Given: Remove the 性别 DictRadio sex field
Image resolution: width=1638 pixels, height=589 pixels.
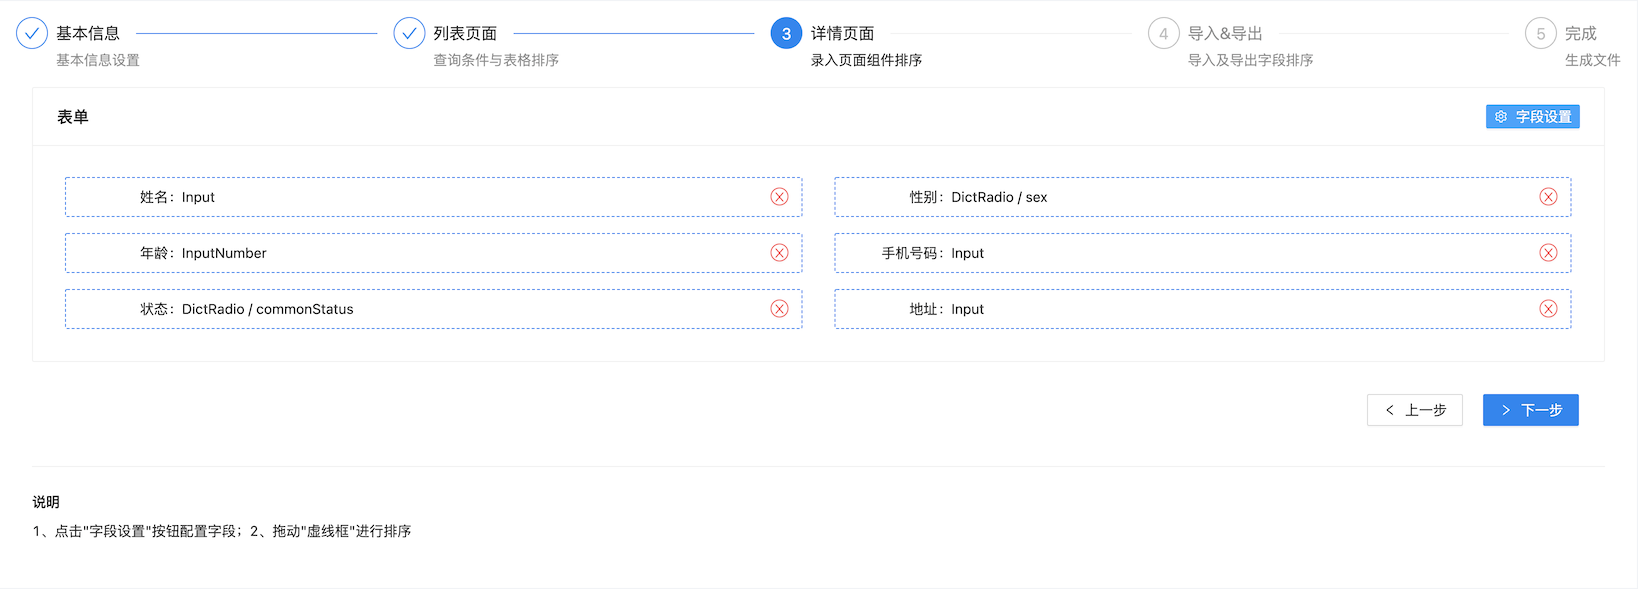Looking at the screenshot, I should [x=1548, y=197].
